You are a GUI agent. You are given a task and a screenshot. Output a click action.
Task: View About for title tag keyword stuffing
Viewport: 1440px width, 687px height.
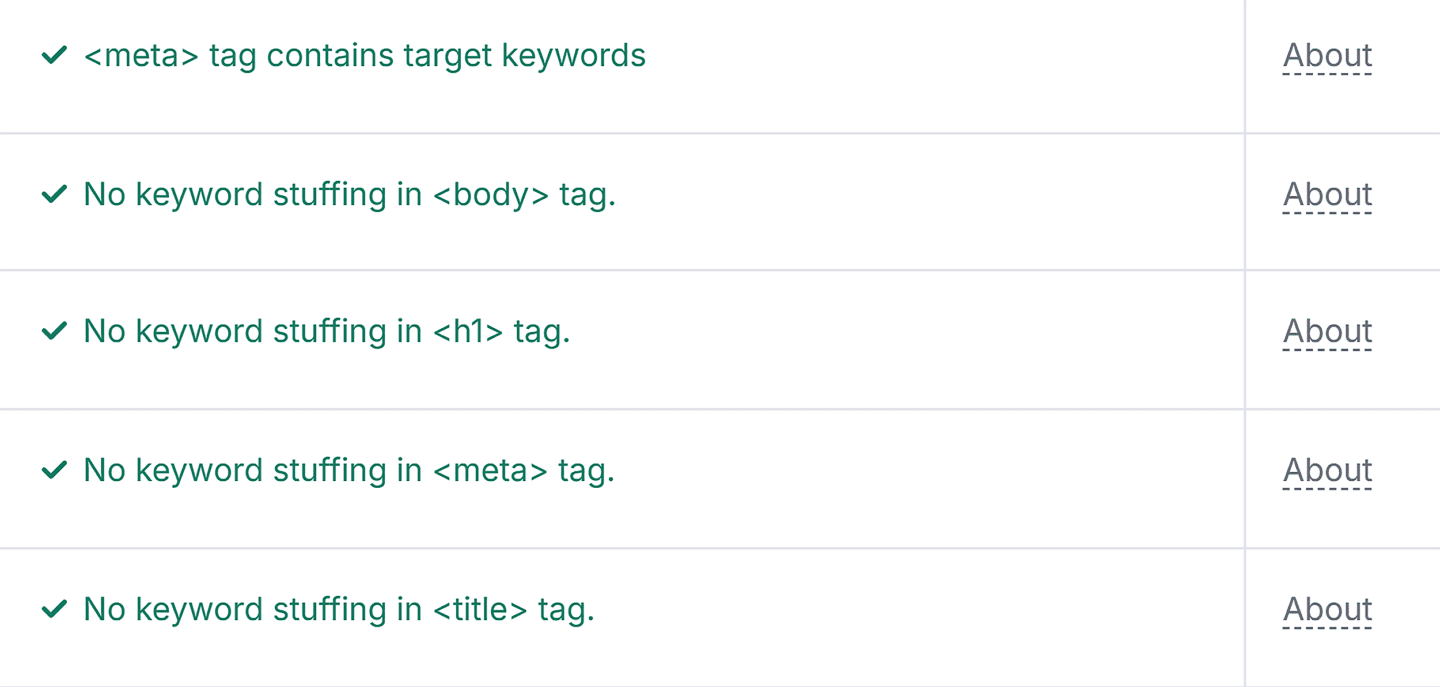point(1327,609)
